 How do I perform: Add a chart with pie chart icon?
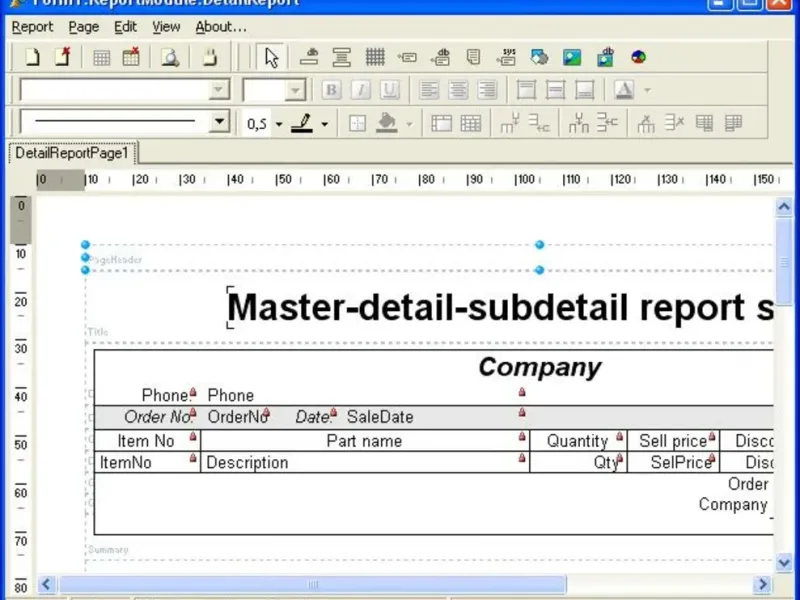(638, 57)
